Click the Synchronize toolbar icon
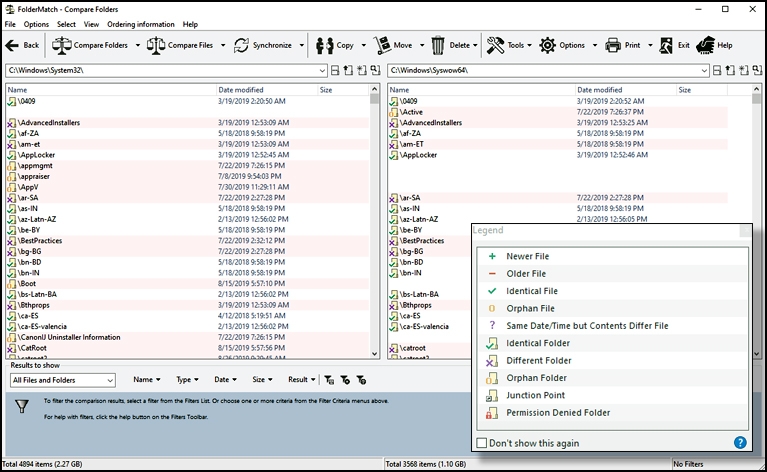The image size is (767, 472). pyautogui.click(x=242, y=45)
